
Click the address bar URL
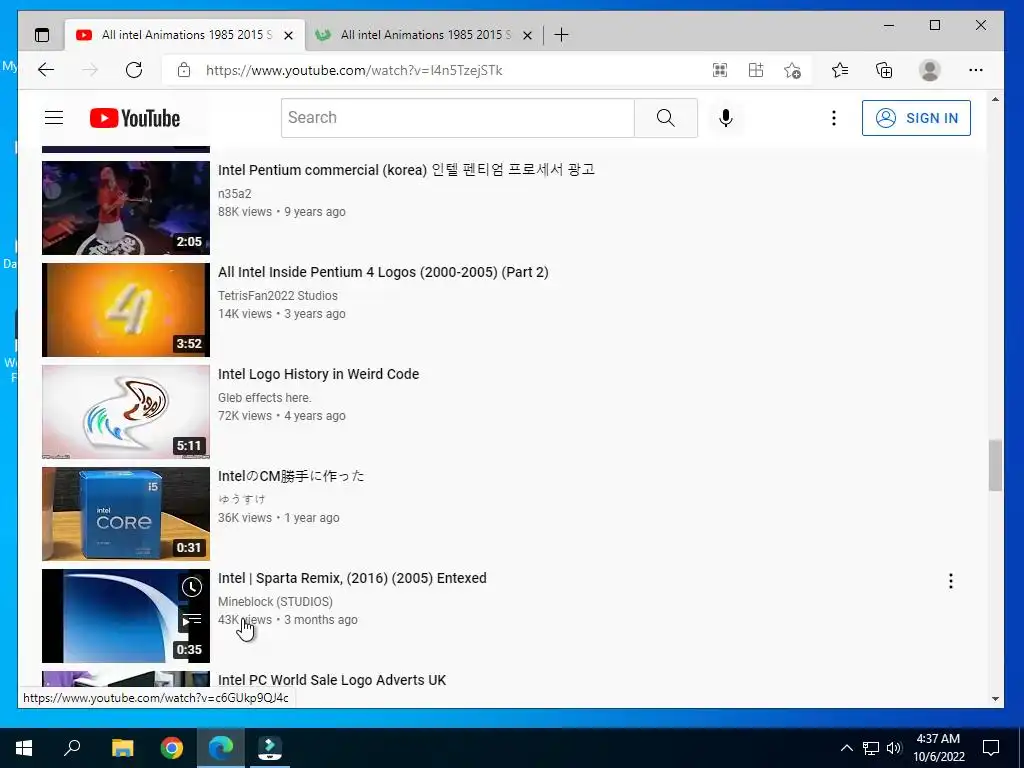[354, 71]
